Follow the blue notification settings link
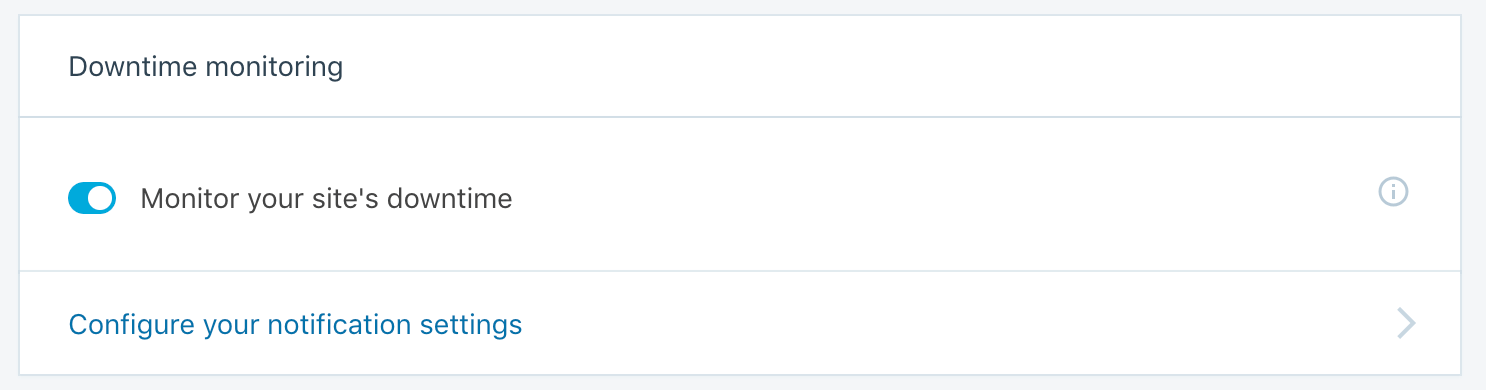This screenshot has width=1486, height=390. click(x=295, y=325)
